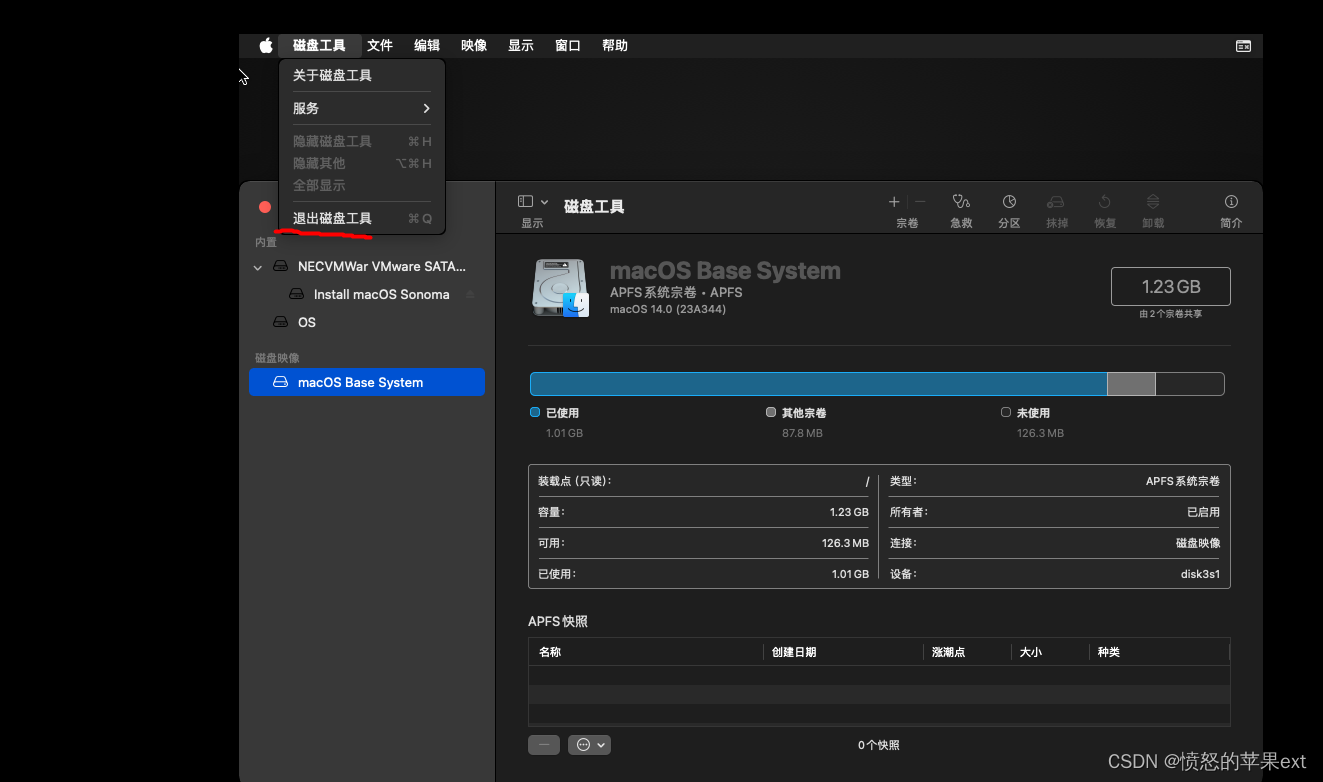Eject Install macOS Sonoma volume
The height and width of the screenshot is (782, 1323).
tap(470, 294)
